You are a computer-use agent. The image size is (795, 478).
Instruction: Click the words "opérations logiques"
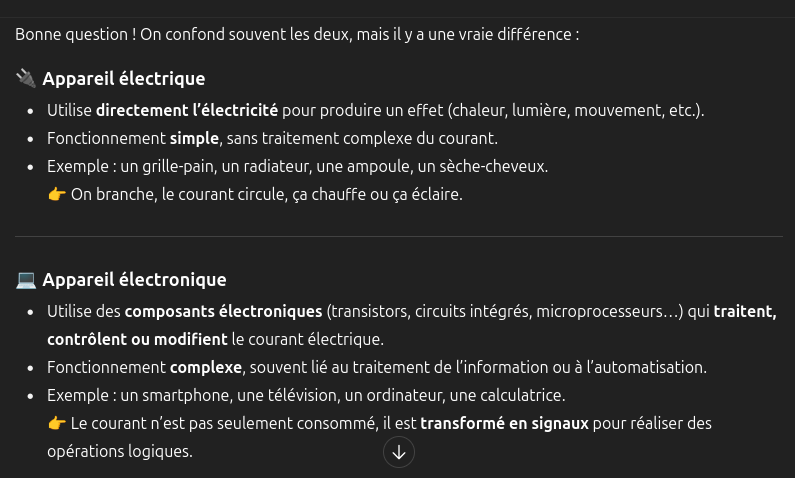(x=119, y=451)
